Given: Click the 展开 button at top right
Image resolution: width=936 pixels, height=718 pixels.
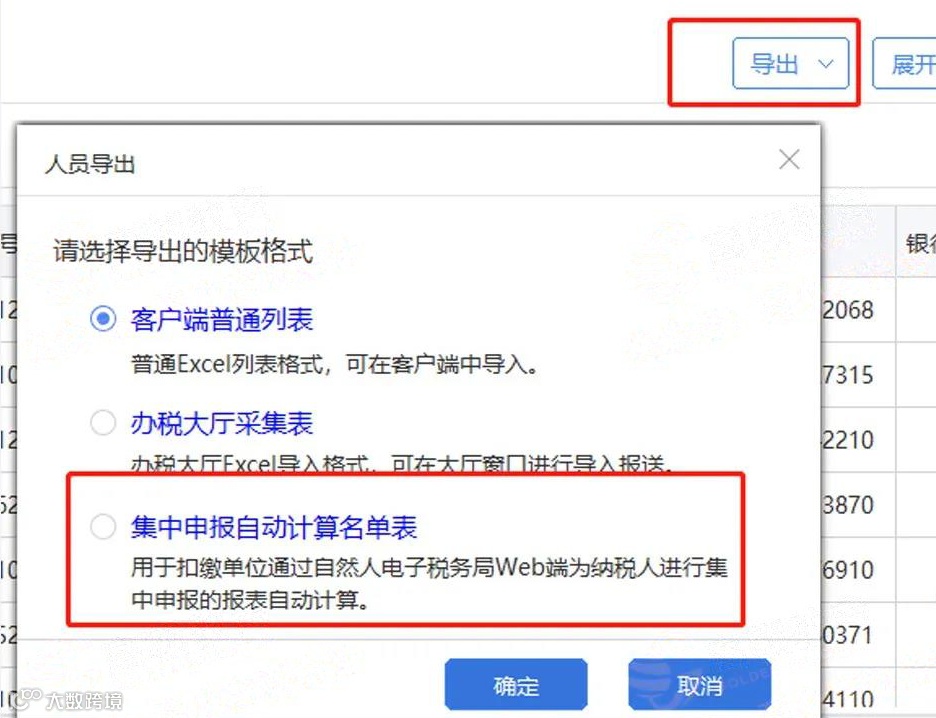Looking at the screenshot, I should 904,63.
